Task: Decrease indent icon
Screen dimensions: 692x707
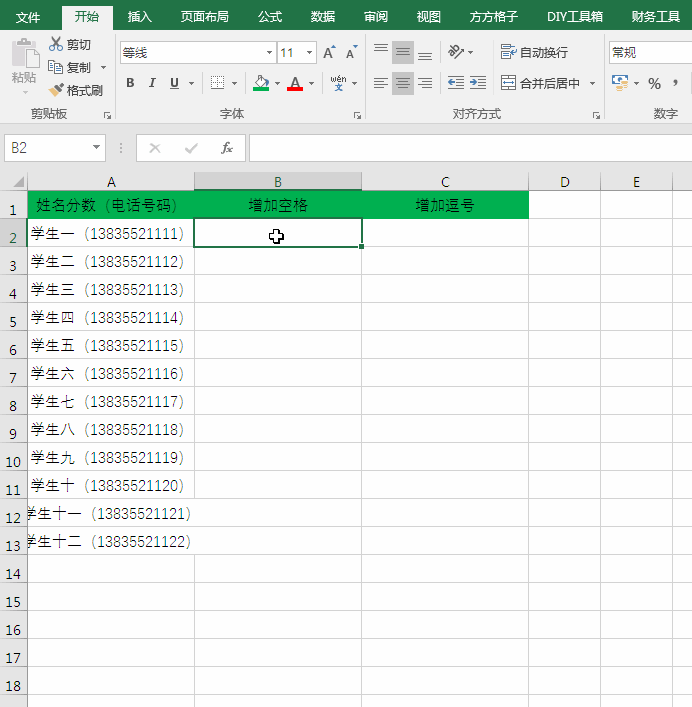Action: coord(456,83)
